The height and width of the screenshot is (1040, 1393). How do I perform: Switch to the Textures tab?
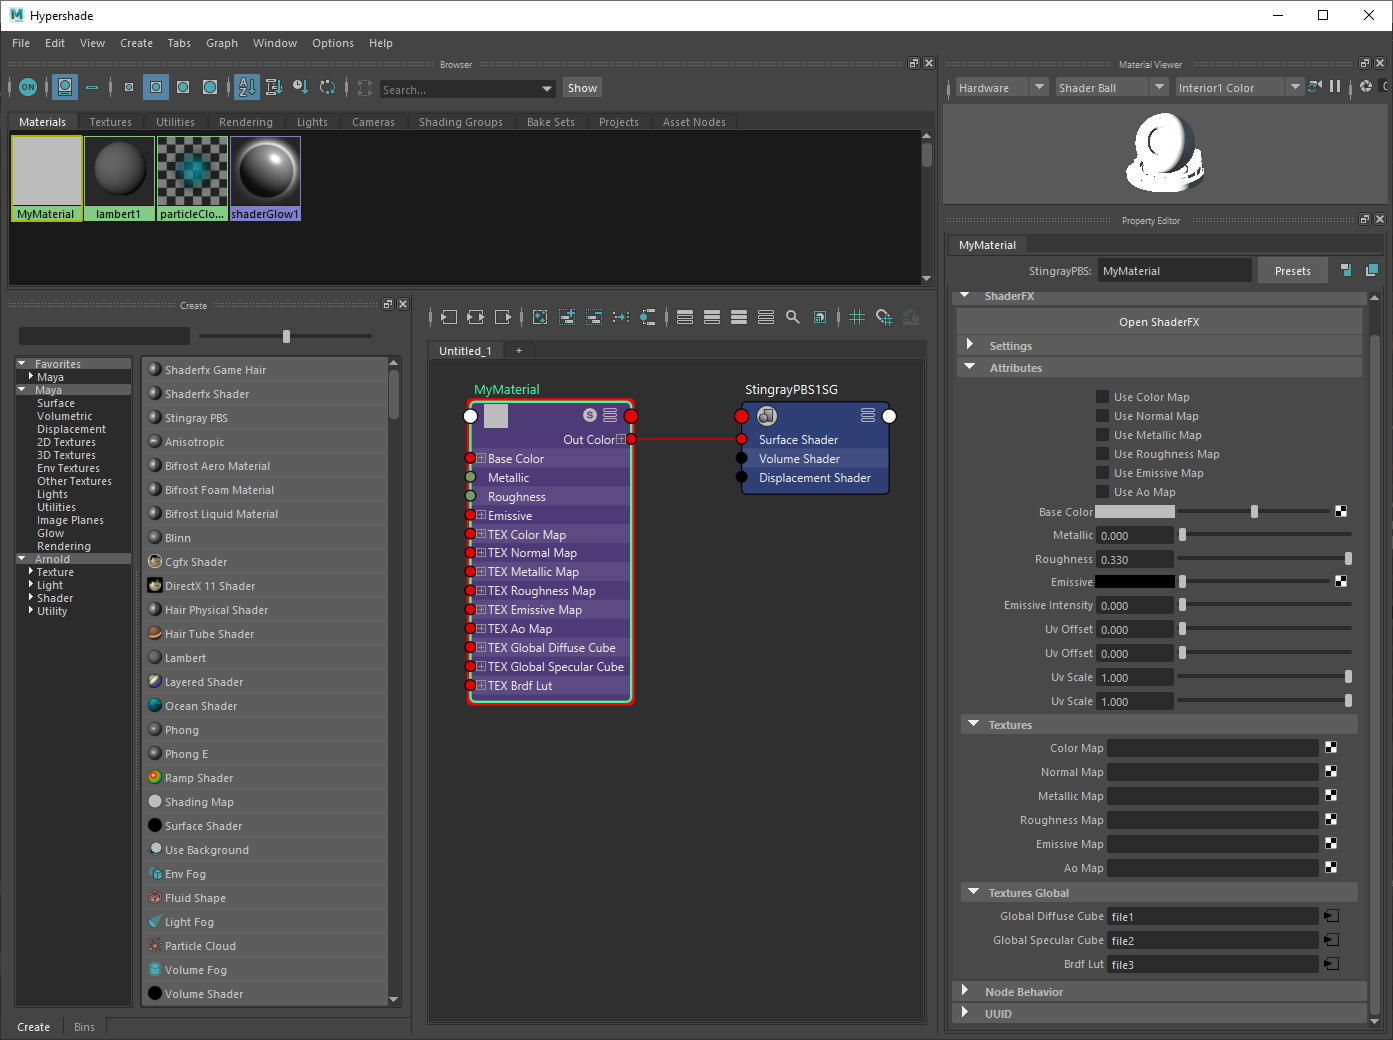110,122
